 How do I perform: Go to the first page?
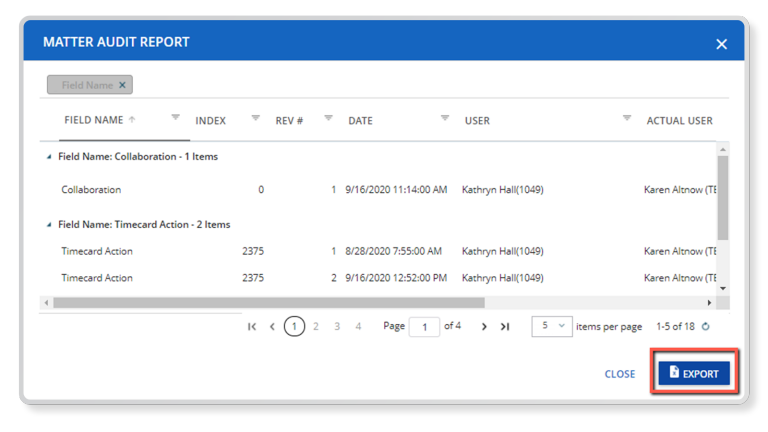pos(252,326)
